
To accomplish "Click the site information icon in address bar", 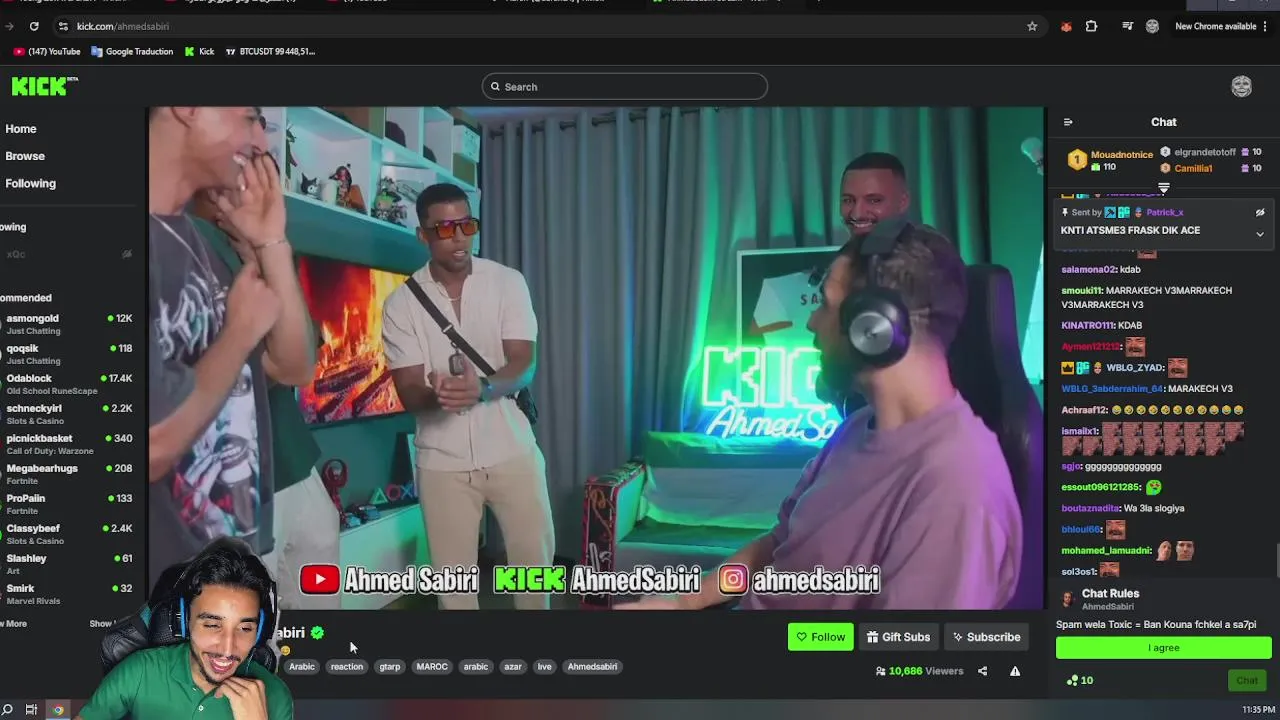I will pyautogui.click(x=63, y=26).
